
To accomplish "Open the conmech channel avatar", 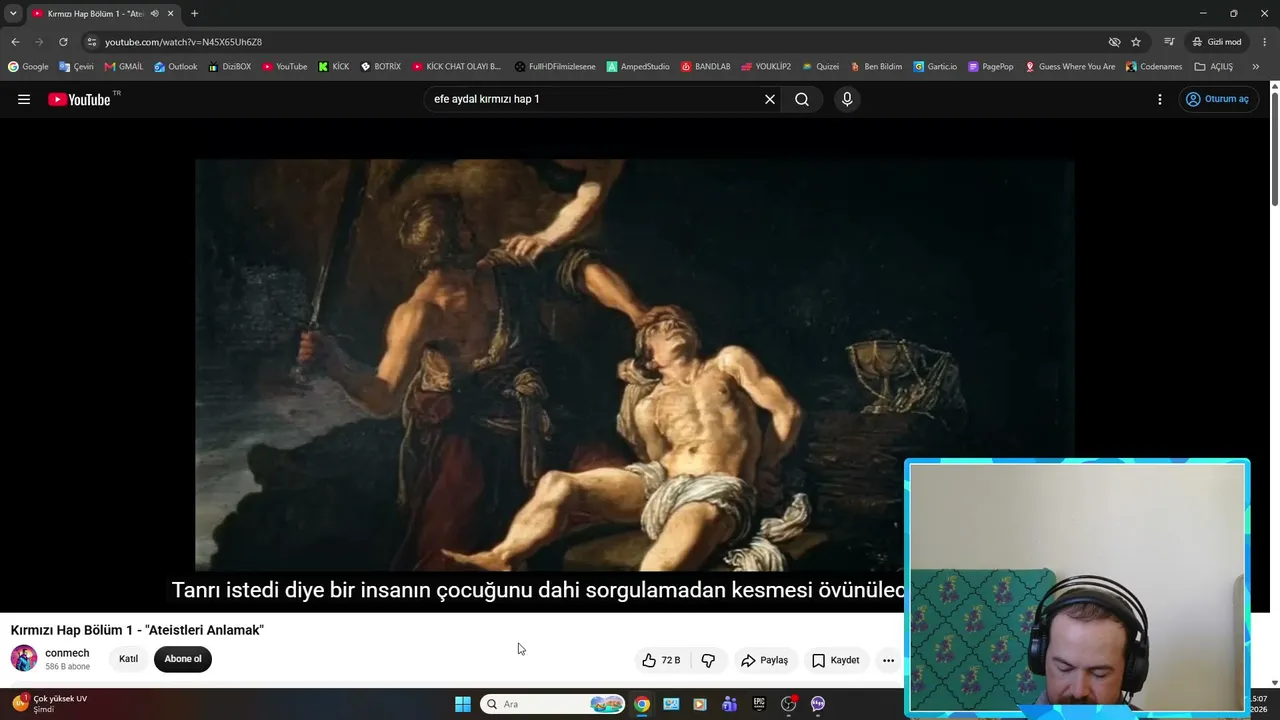I will [24, 658].
